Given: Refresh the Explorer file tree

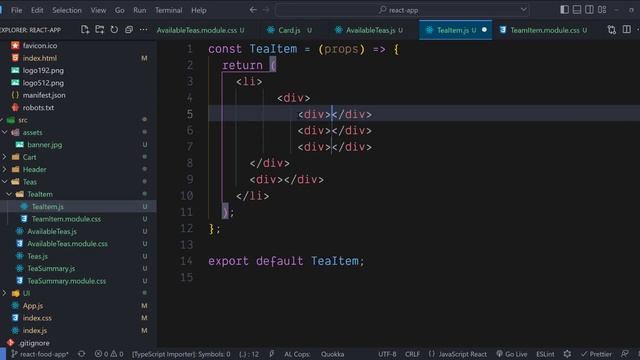Looking at the screenshot, I should 114,30.
